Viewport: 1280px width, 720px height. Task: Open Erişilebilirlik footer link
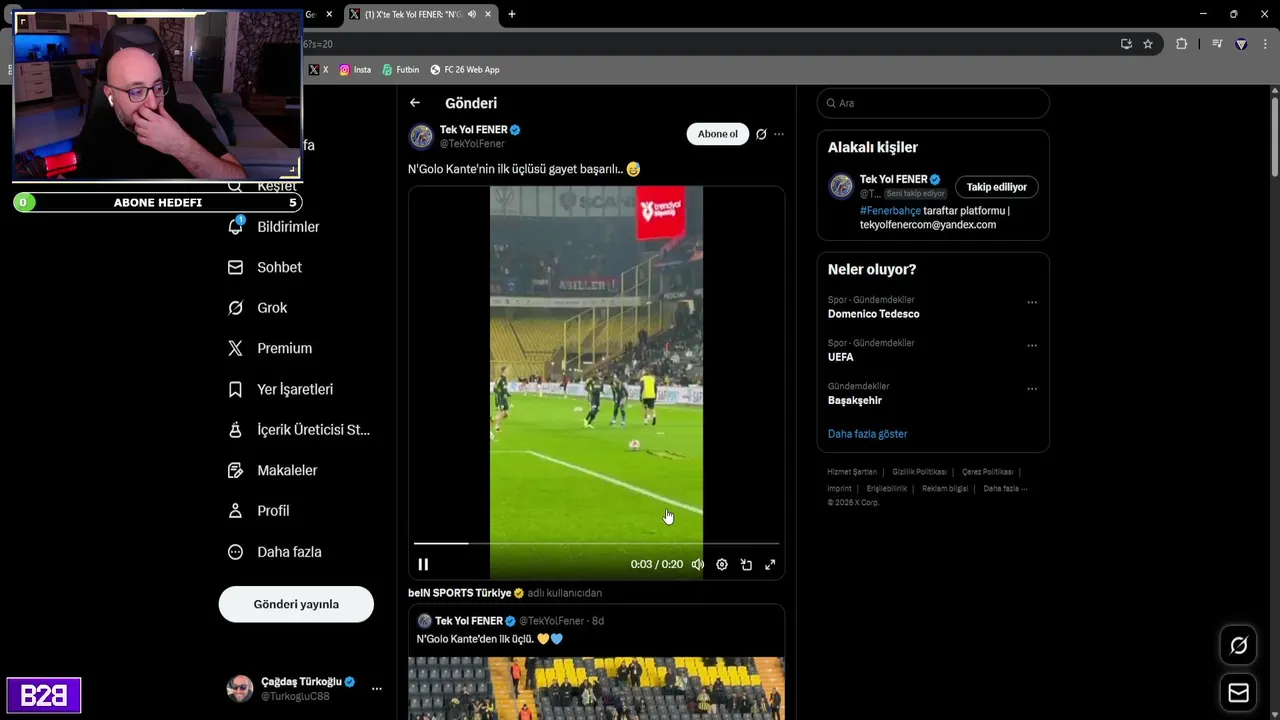[887, 489]
